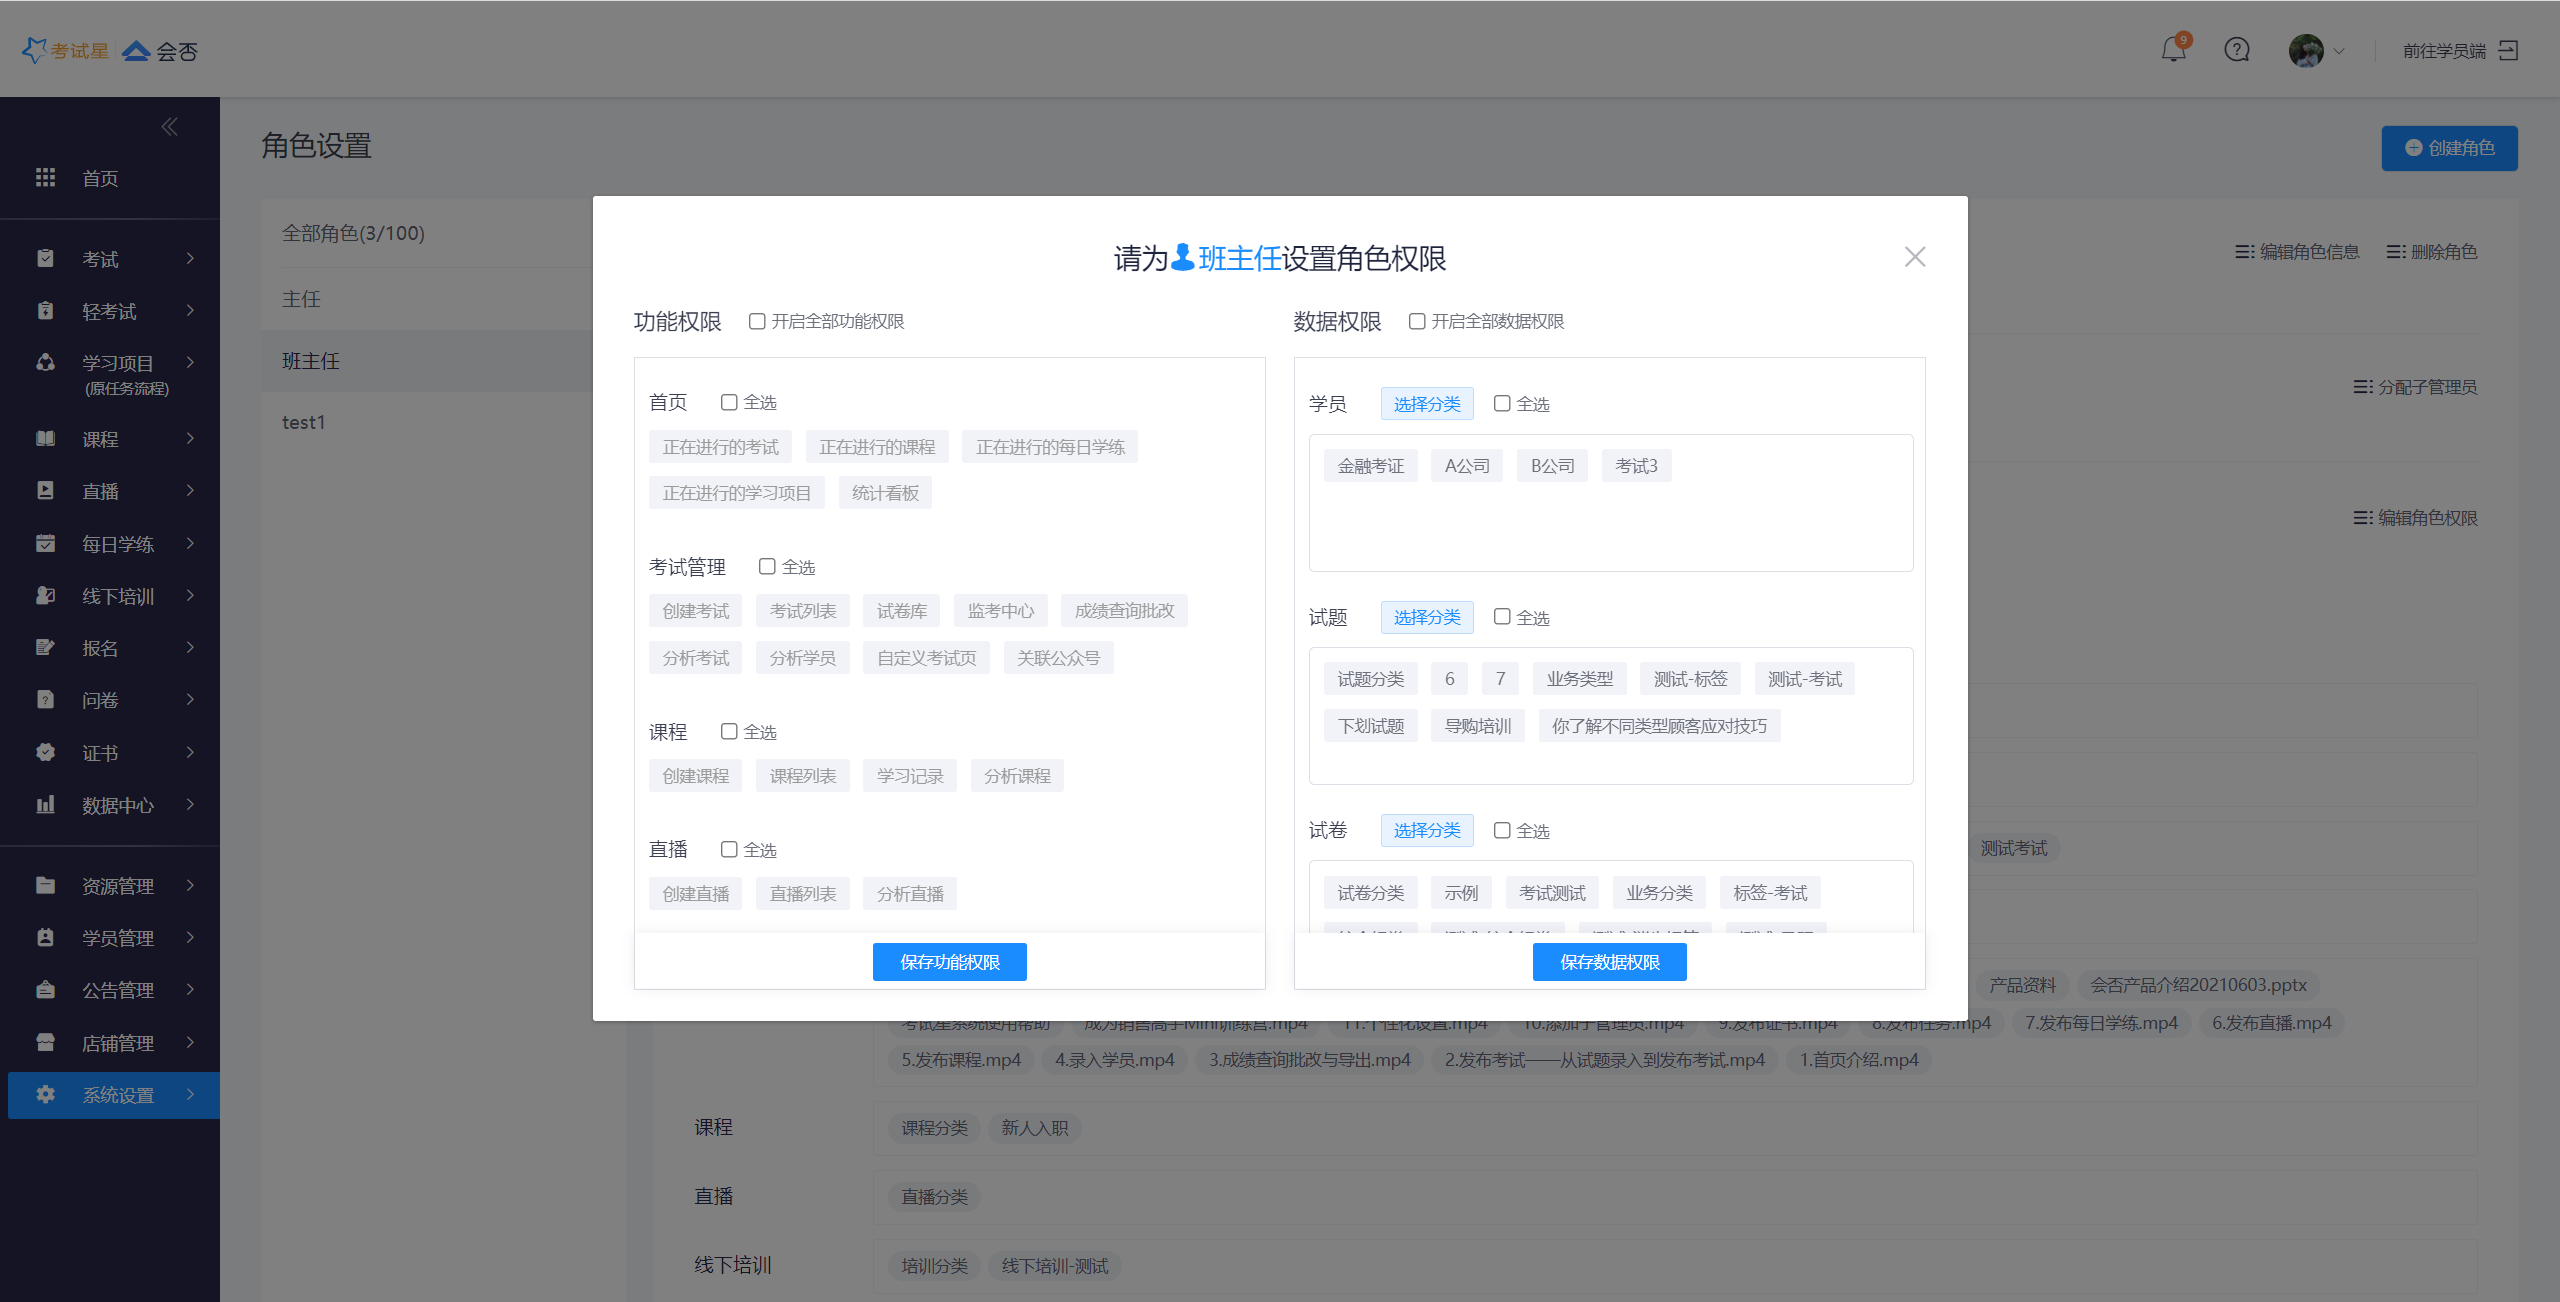Open the 学员管理 menu item

click(118, 938)
